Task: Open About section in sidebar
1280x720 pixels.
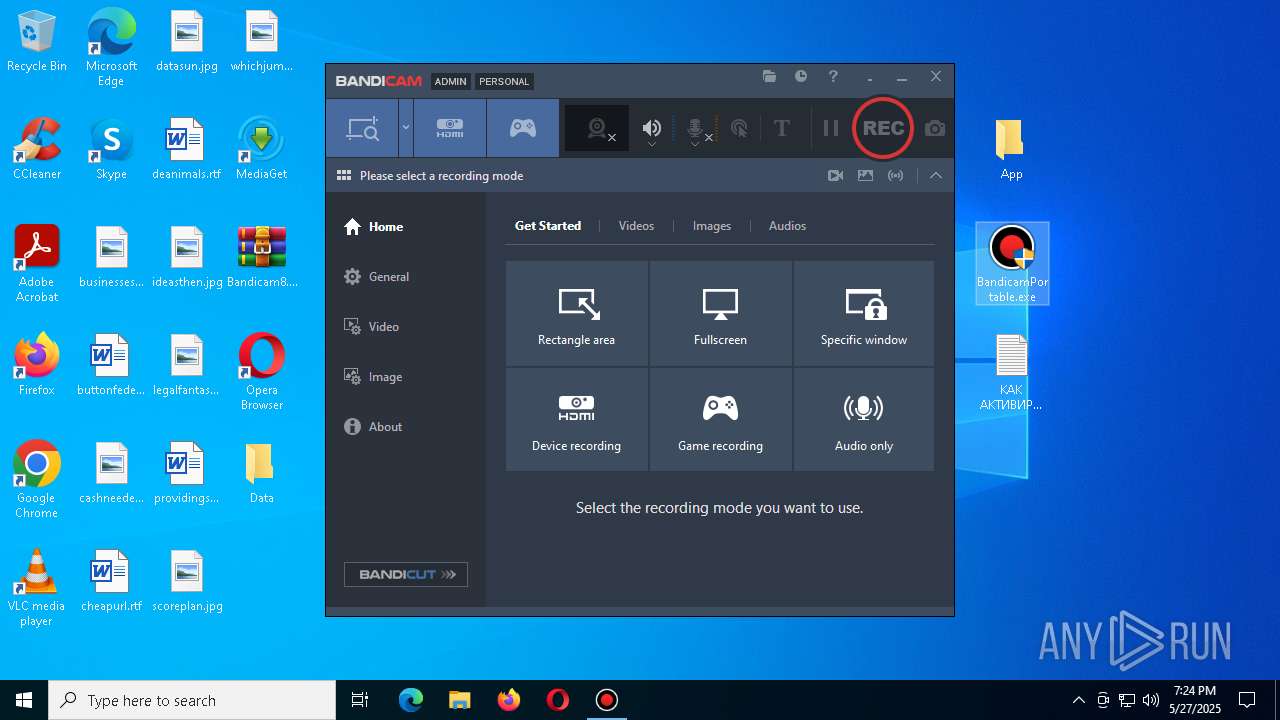Action: point(373,427)
